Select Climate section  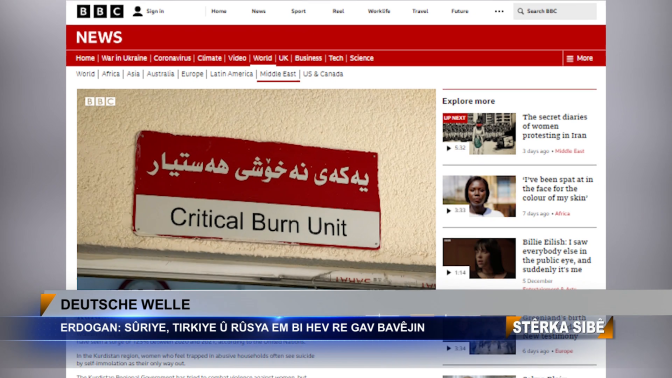[x=209, y=58]
